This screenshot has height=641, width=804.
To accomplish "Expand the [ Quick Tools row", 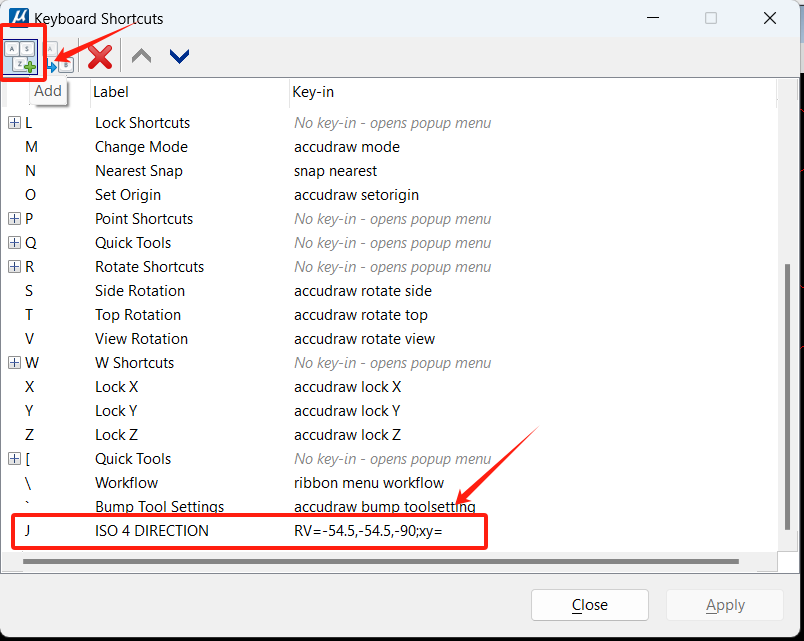I will [14, 459].
